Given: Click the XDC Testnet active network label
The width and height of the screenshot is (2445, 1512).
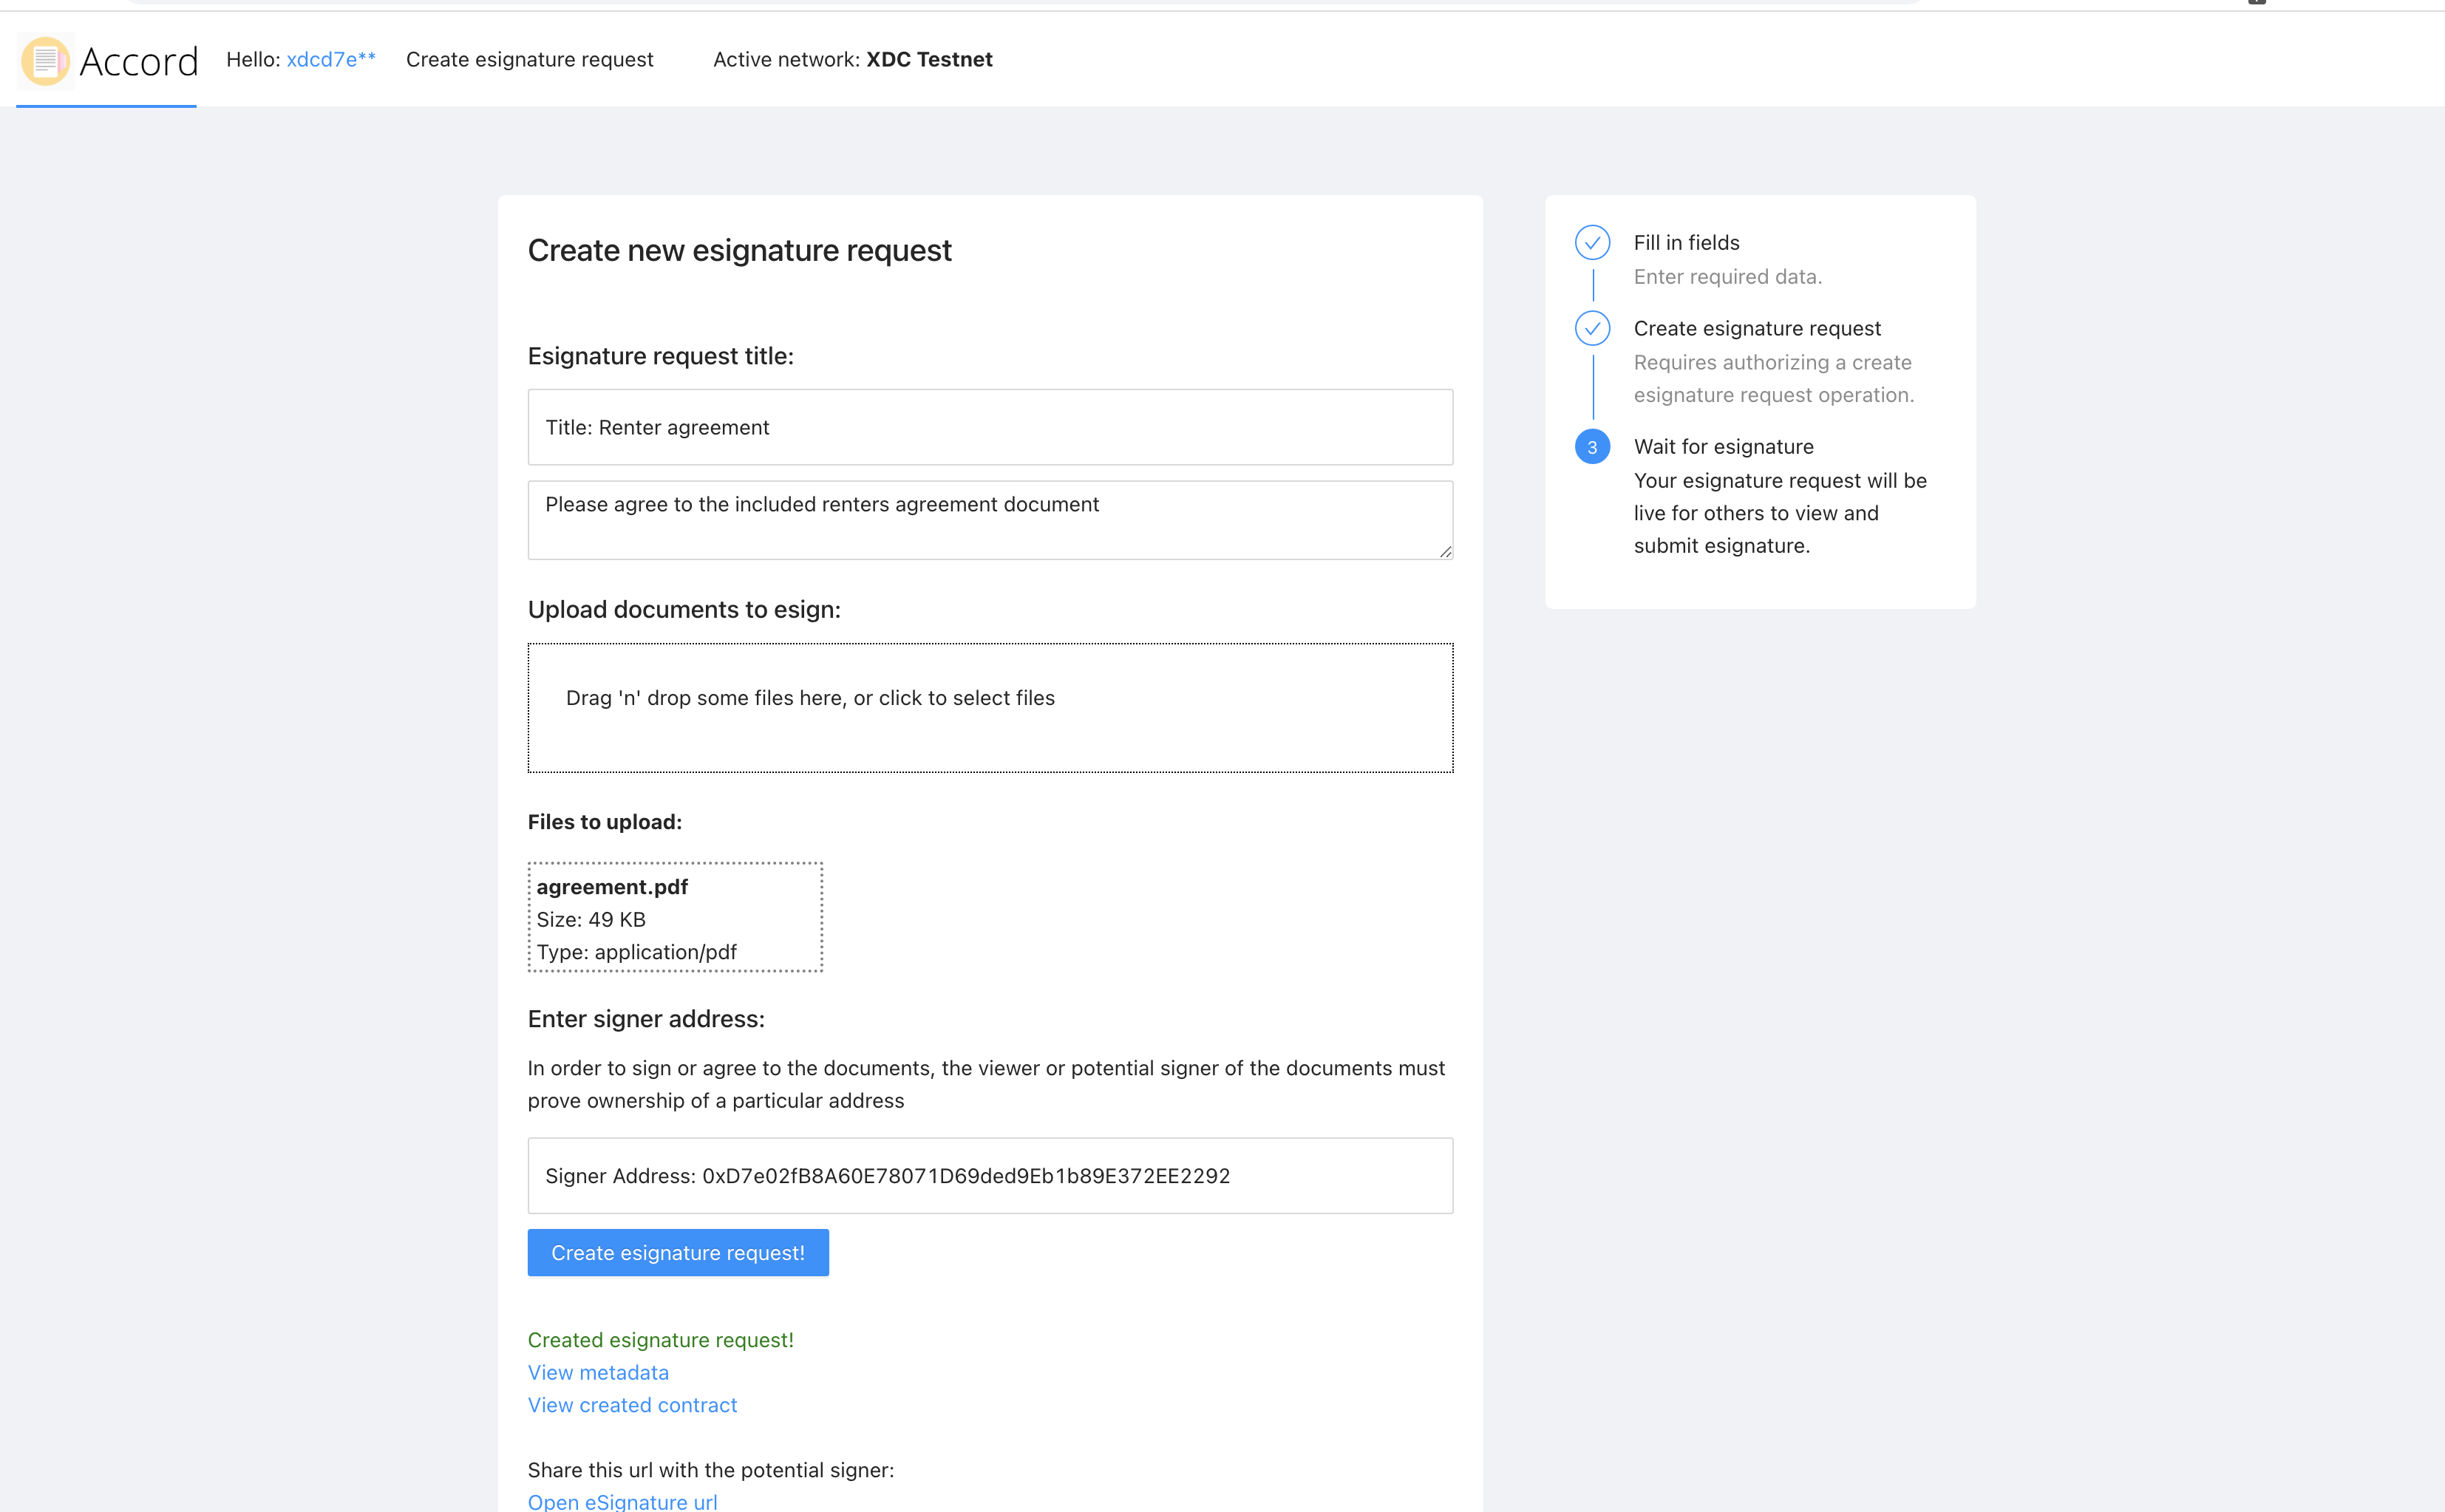Looking at the screenshot, I should [x=928, y=60].
